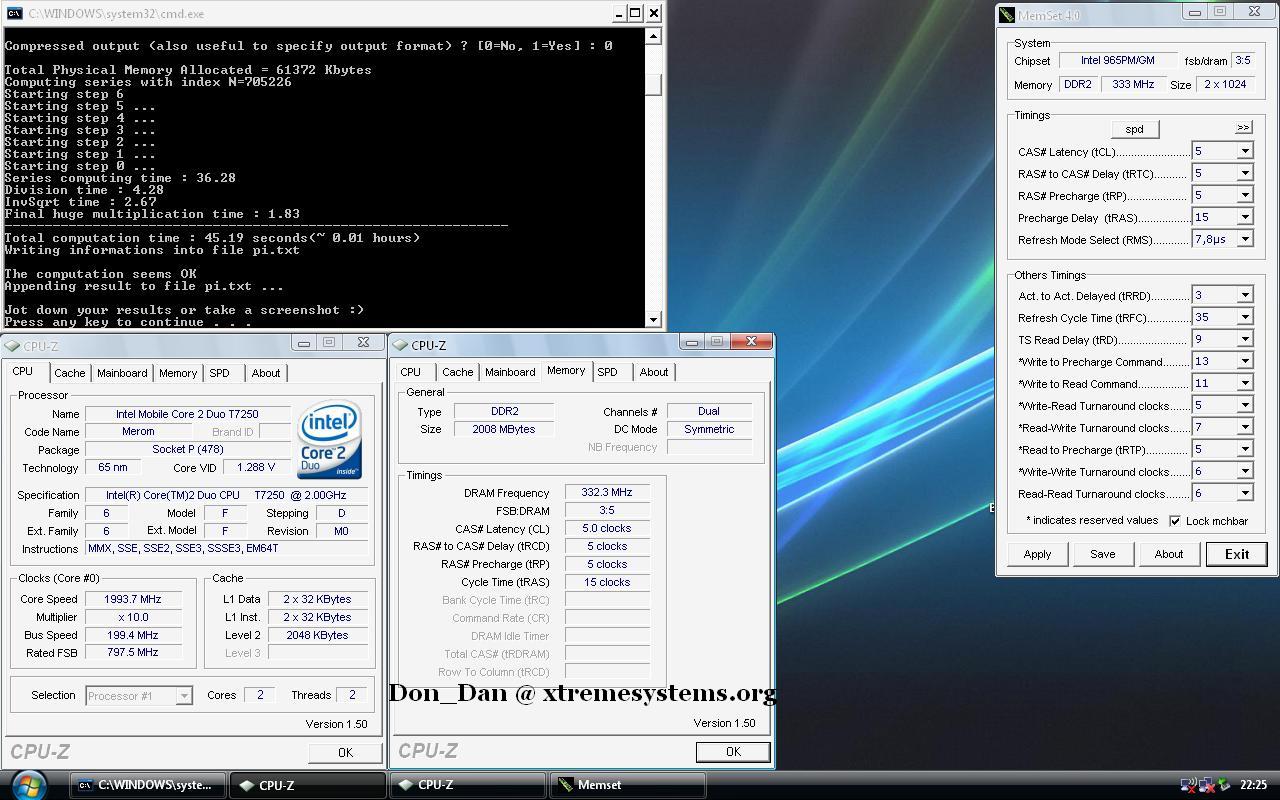Switch to Mainboard tab in left CPU-Z window

[x=122, y=373]
